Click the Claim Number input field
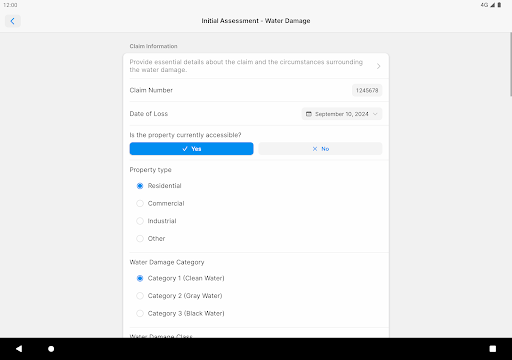 (367, 90)
